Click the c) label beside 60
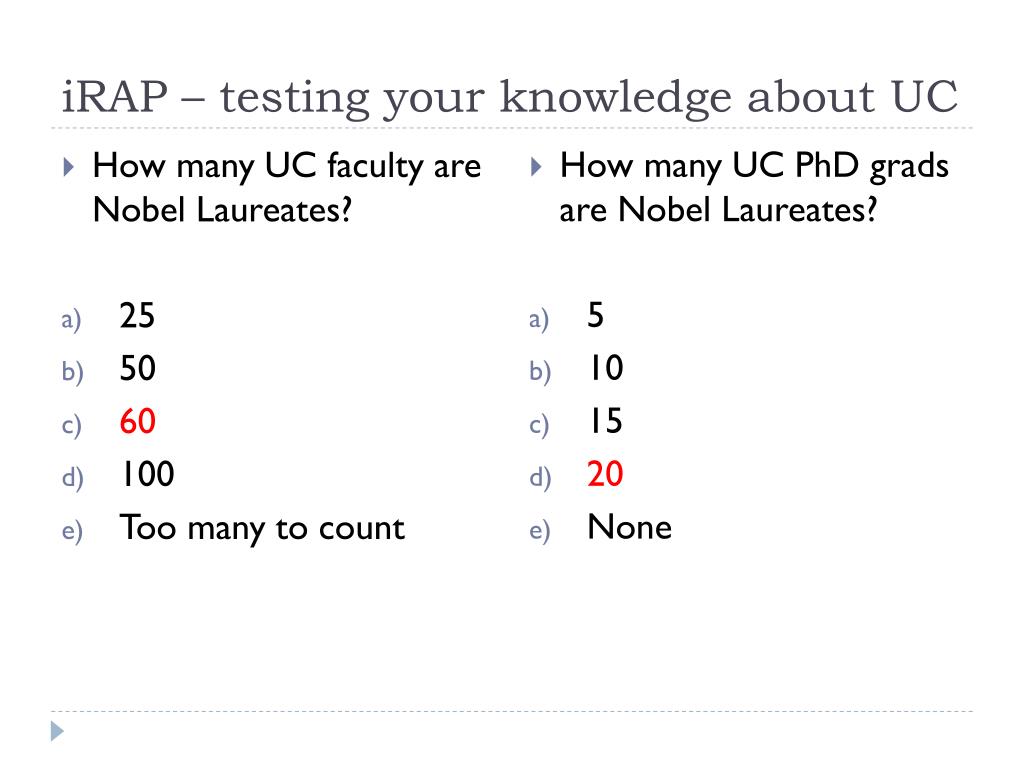Screen dimensions: 1024x768 [x=70, y=426]
